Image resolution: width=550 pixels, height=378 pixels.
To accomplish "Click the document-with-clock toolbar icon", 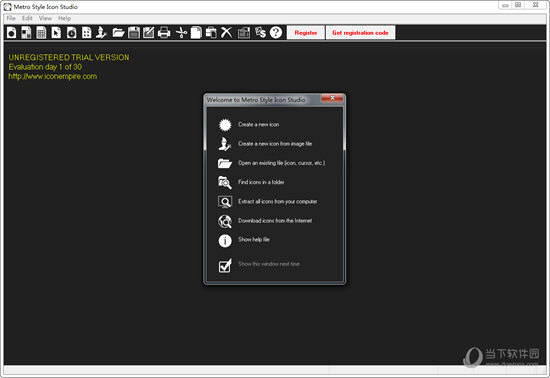I will tap(72, 33).
